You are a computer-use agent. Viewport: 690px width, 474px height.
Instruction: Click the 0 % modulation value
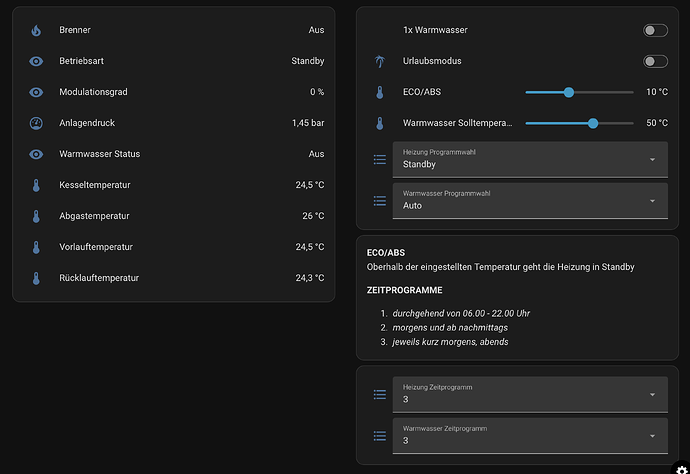pyautogui.click(x=317, y=92)
